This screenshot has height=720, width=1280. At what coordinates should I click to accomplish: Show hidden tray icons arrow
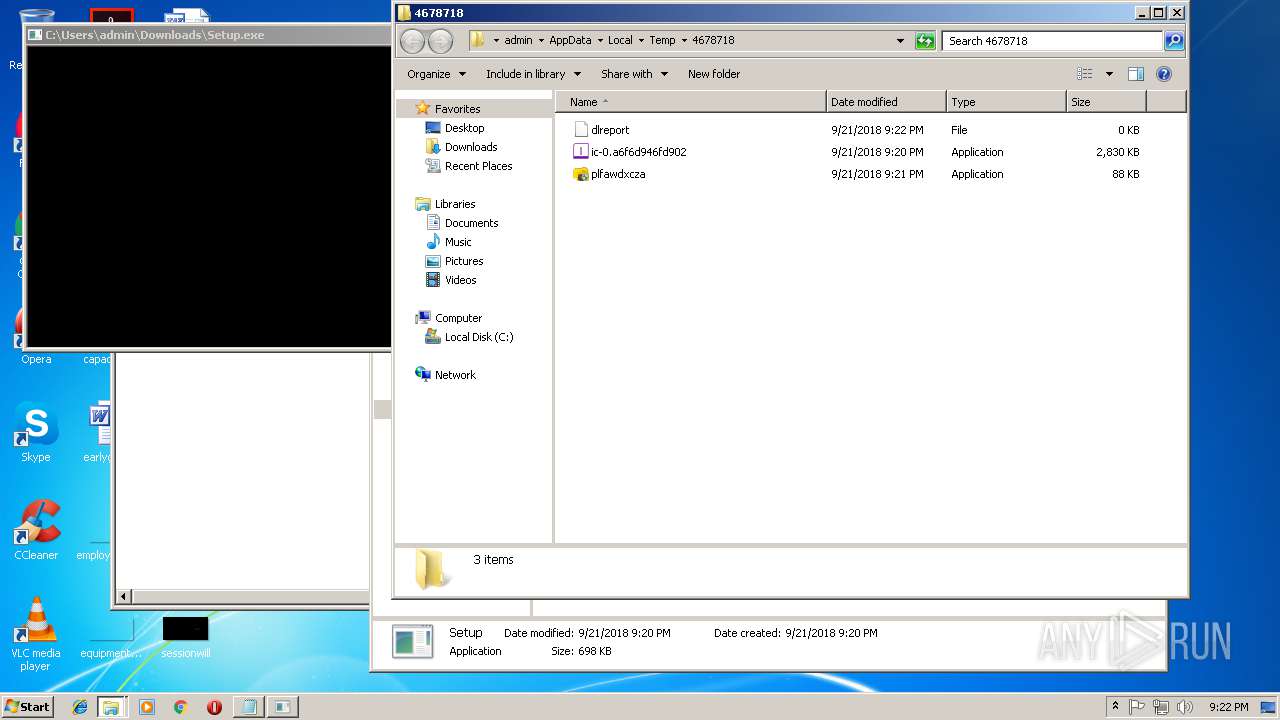pyautogui.click(x=1115, y=706)
